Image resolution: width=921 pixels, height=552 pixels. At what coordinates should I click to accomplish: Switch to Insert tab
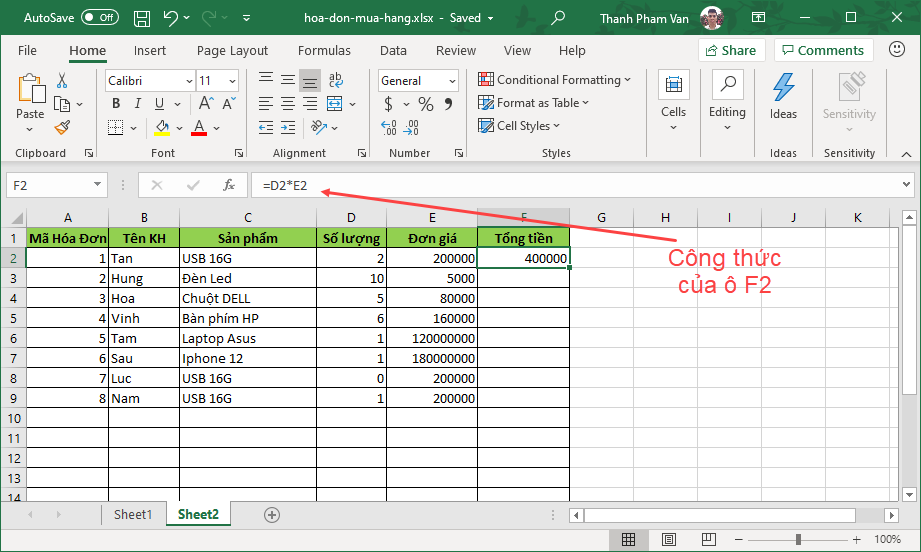click(x=150, y=51)
